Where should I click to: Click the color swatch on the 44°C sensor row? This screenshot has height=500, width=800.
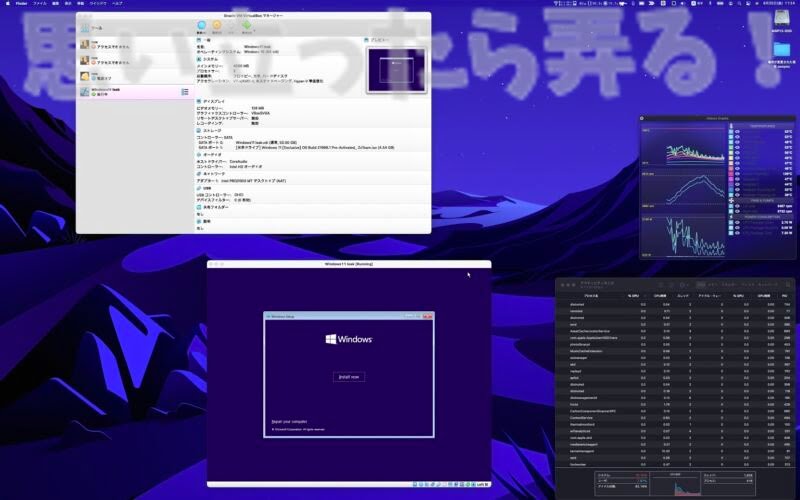click(731, 184)
